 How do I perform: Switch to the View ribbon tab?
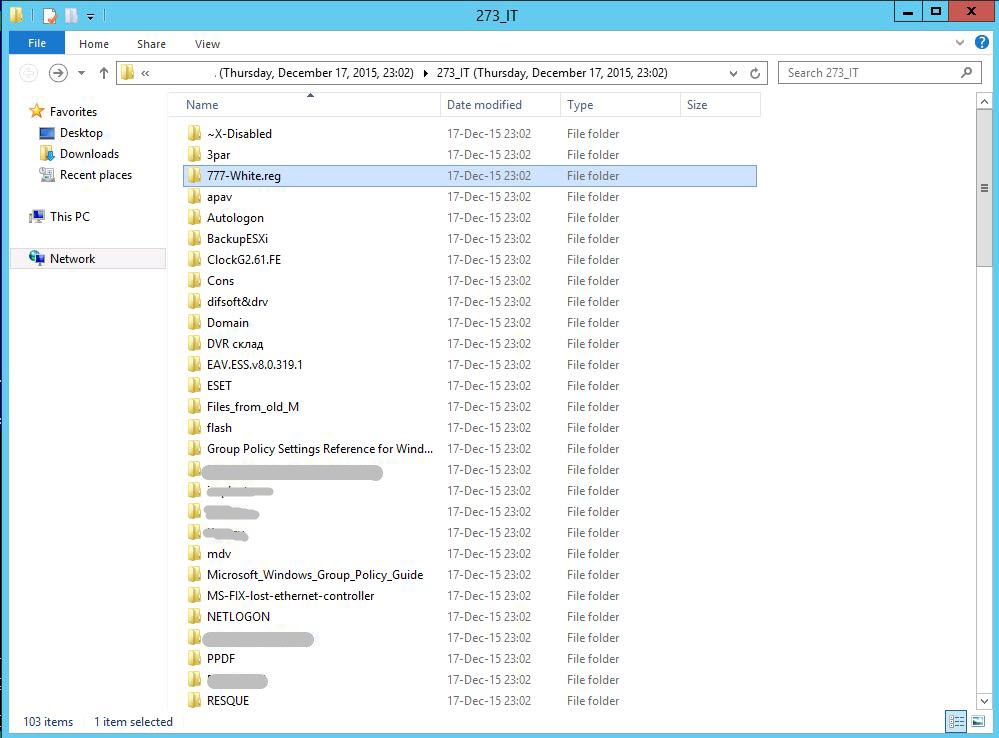coord(207,44)
